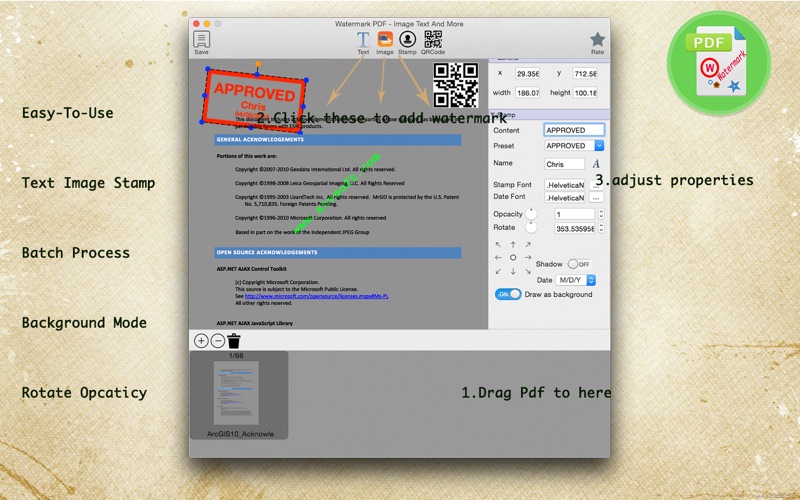Center the stamp using the circle icon

coord(513,258)
